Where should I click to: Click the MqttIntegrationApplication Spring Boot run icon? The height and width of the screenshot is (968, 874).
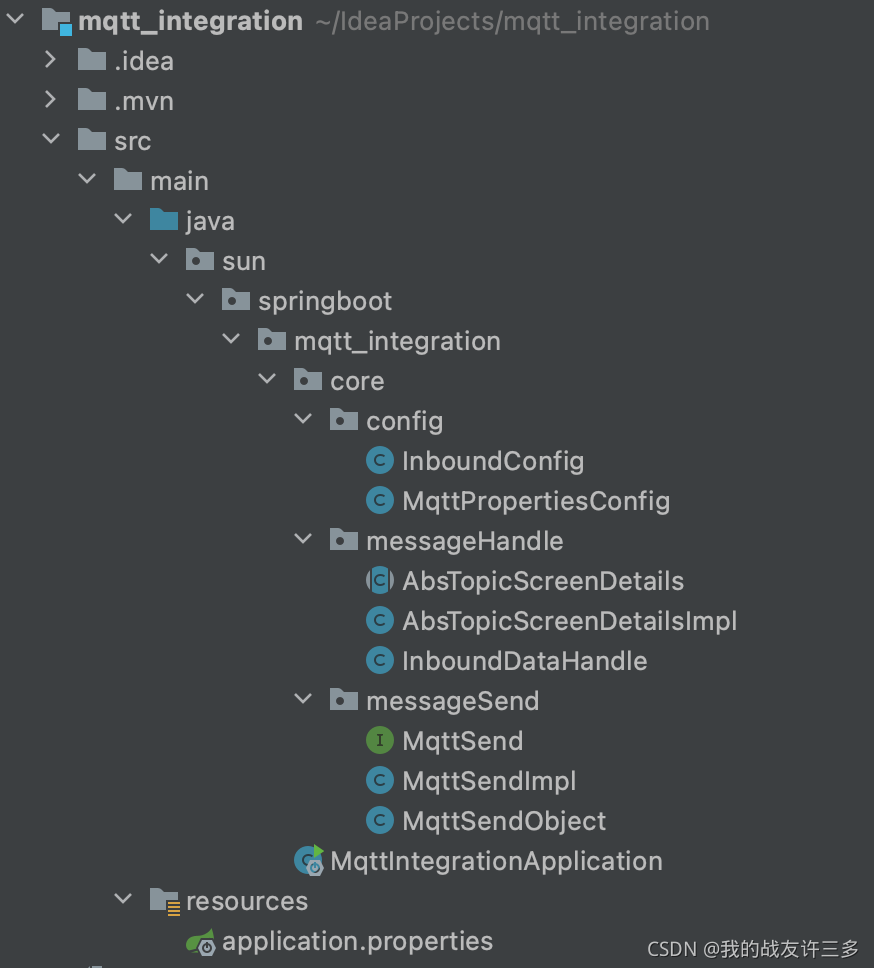(x=308, y=860)
